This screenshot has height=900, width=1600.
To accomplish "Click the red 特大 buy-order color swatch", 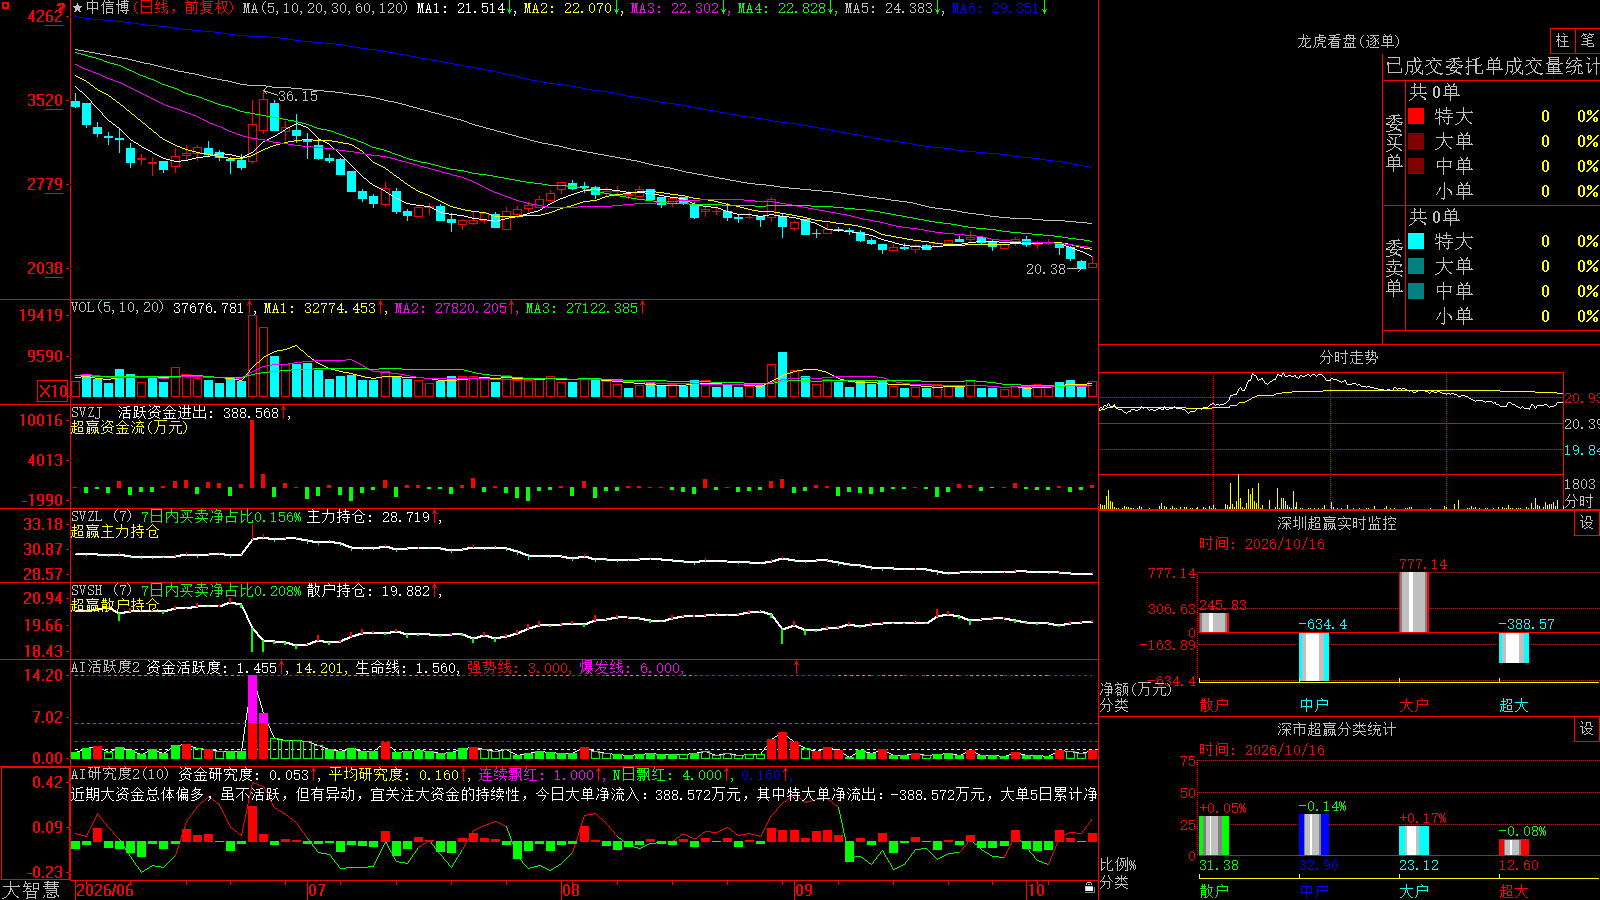I will (1416, 116).
